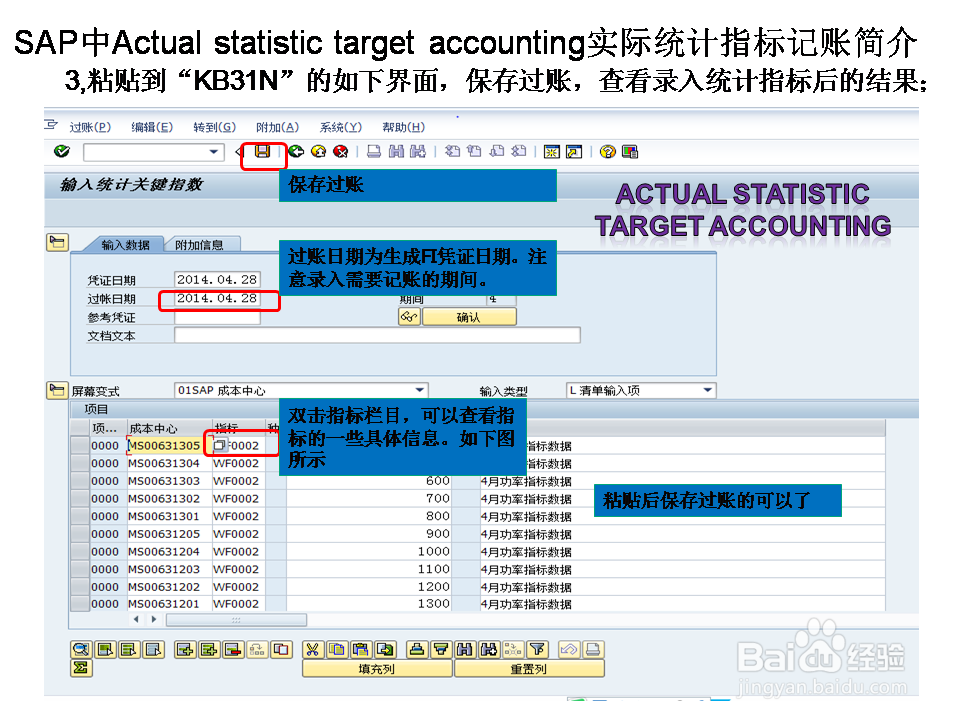Switch to the 附加信息 tab
Viewport: 960px width, 720px height.
coord(200,244)
